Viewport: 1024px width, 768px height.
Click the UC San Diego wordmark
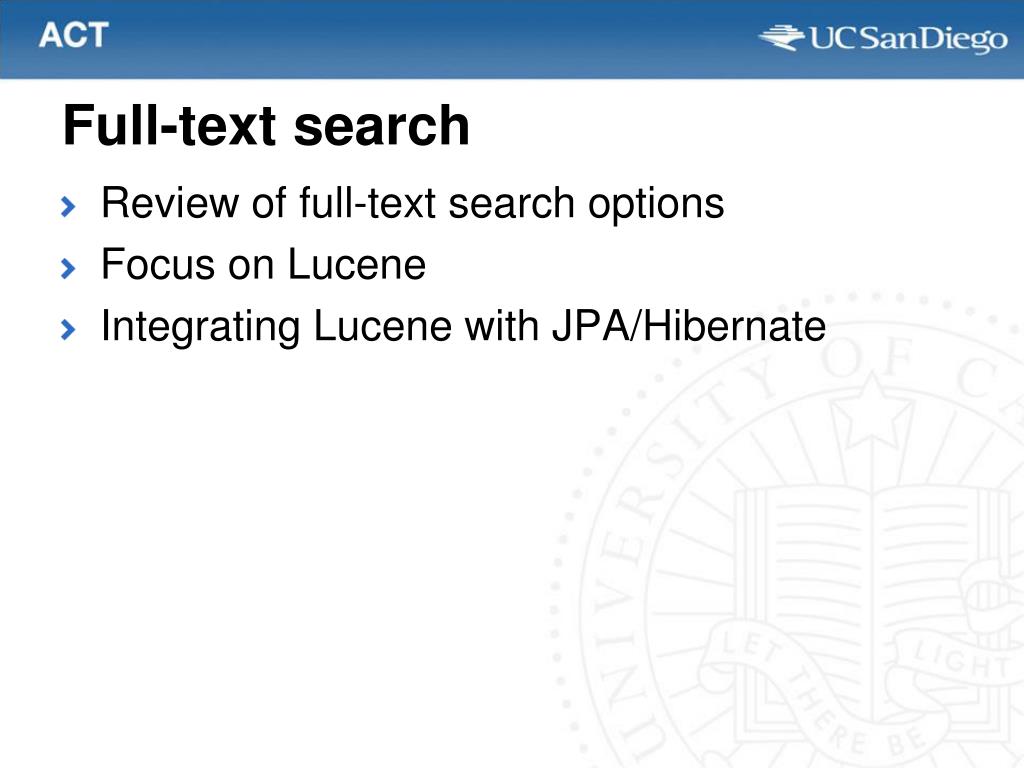pyautogui.click(x=908, y=39)
